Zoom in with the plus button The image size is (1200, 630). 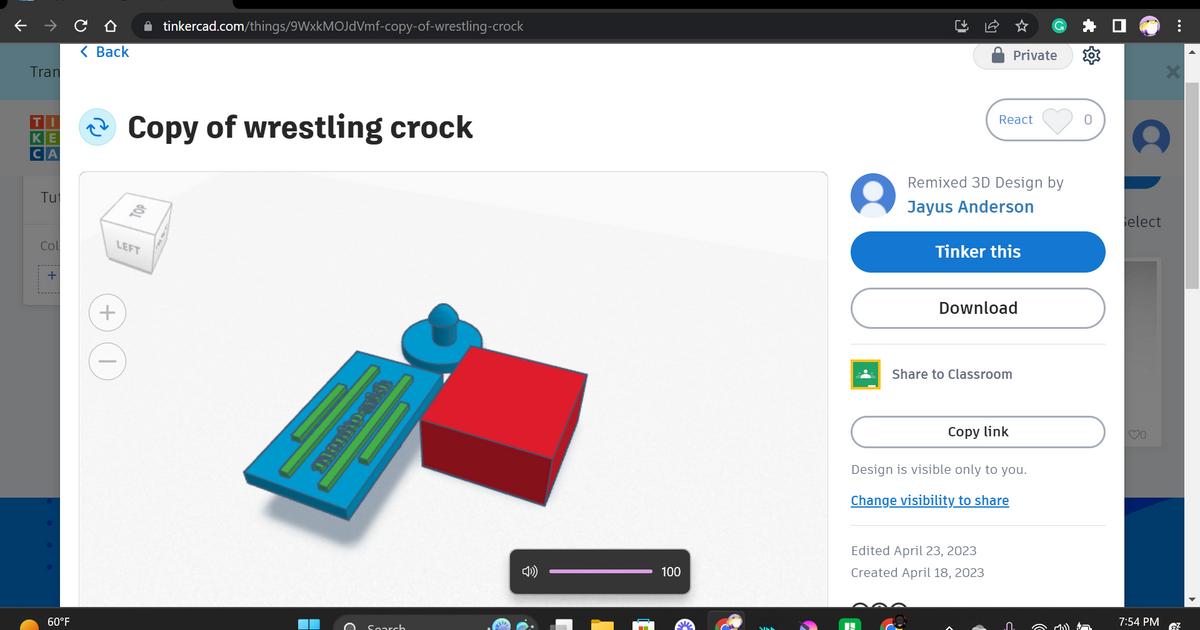[x=108, y=313]
